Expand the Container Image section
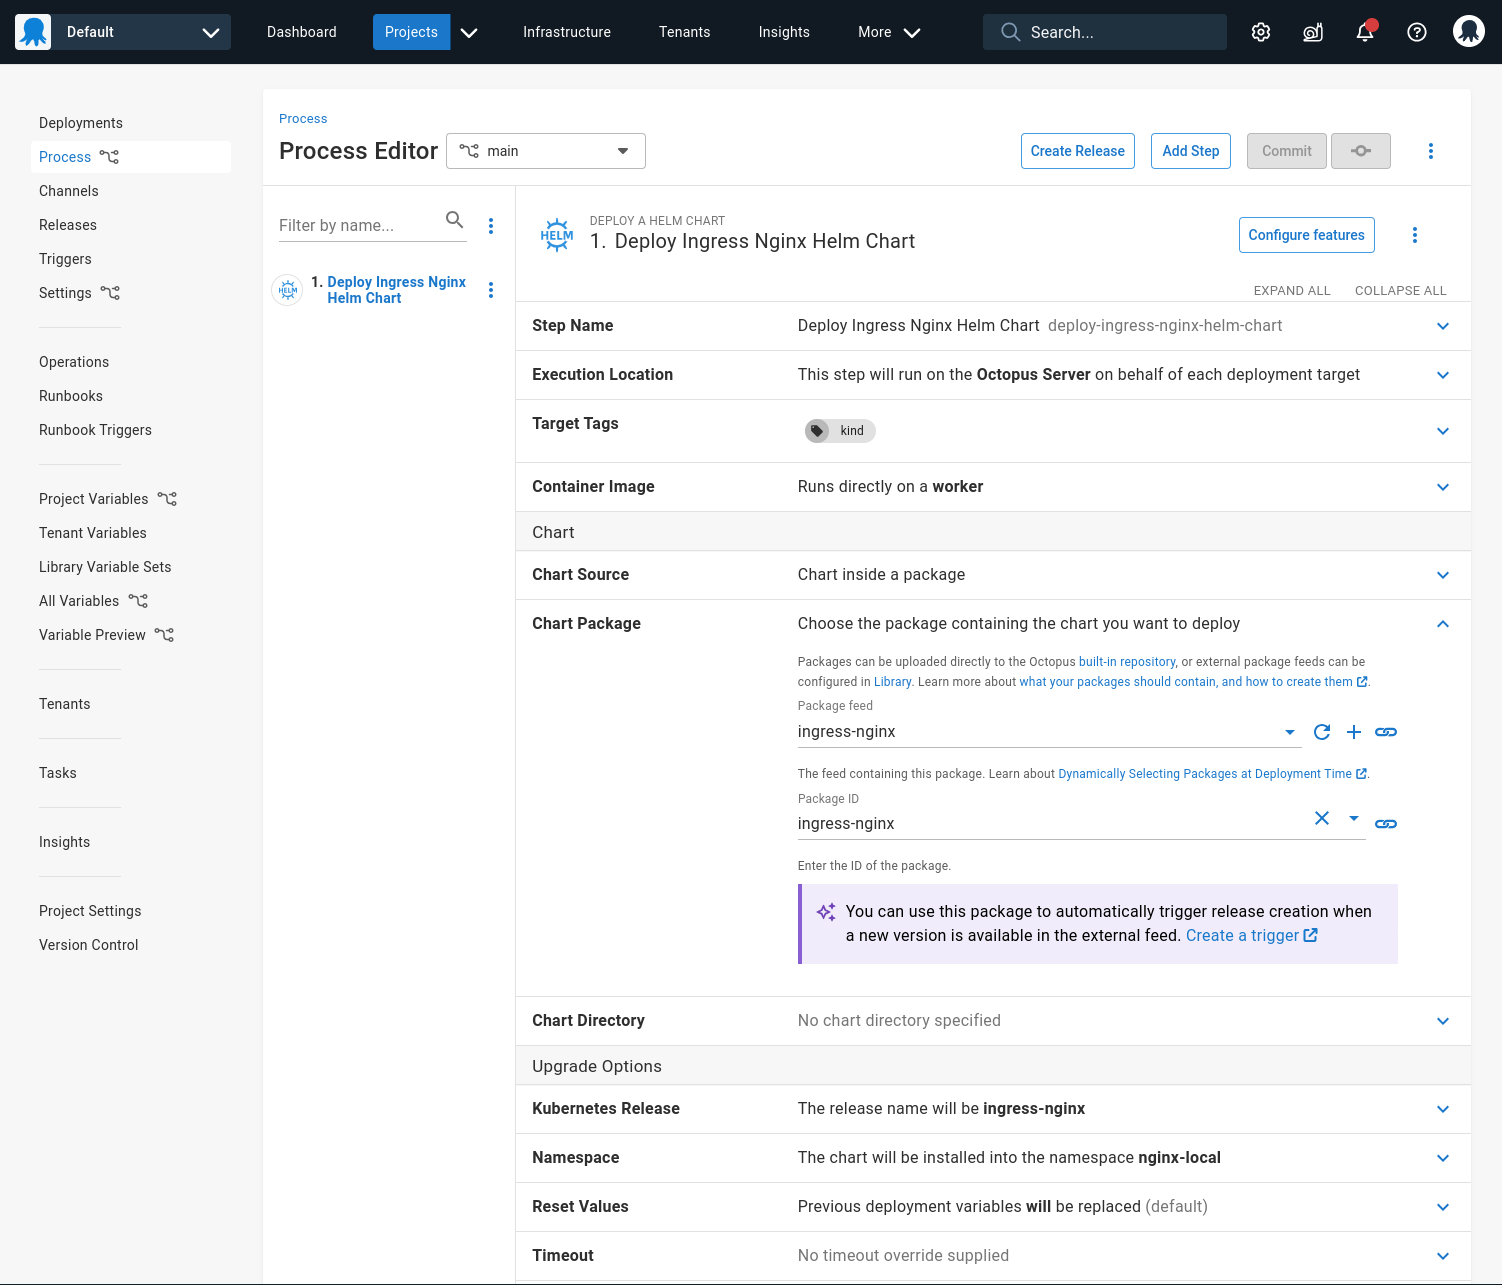This screenshot has height=1285, width=1502. tap(1443, 487)
